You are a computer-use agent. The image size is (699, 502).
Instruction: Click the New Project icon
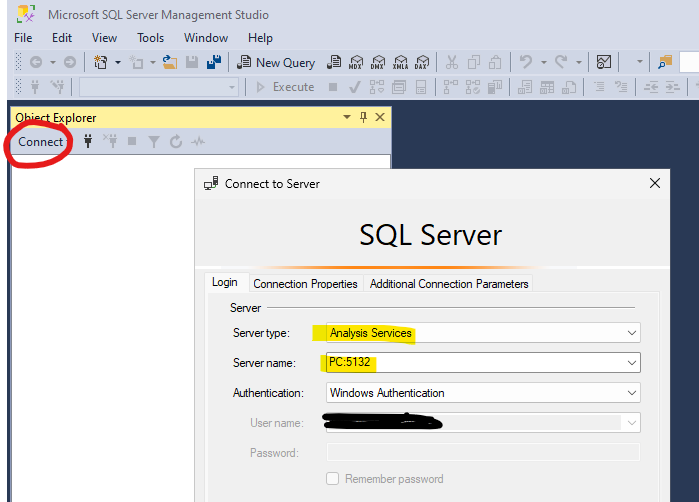pos(101,62)
